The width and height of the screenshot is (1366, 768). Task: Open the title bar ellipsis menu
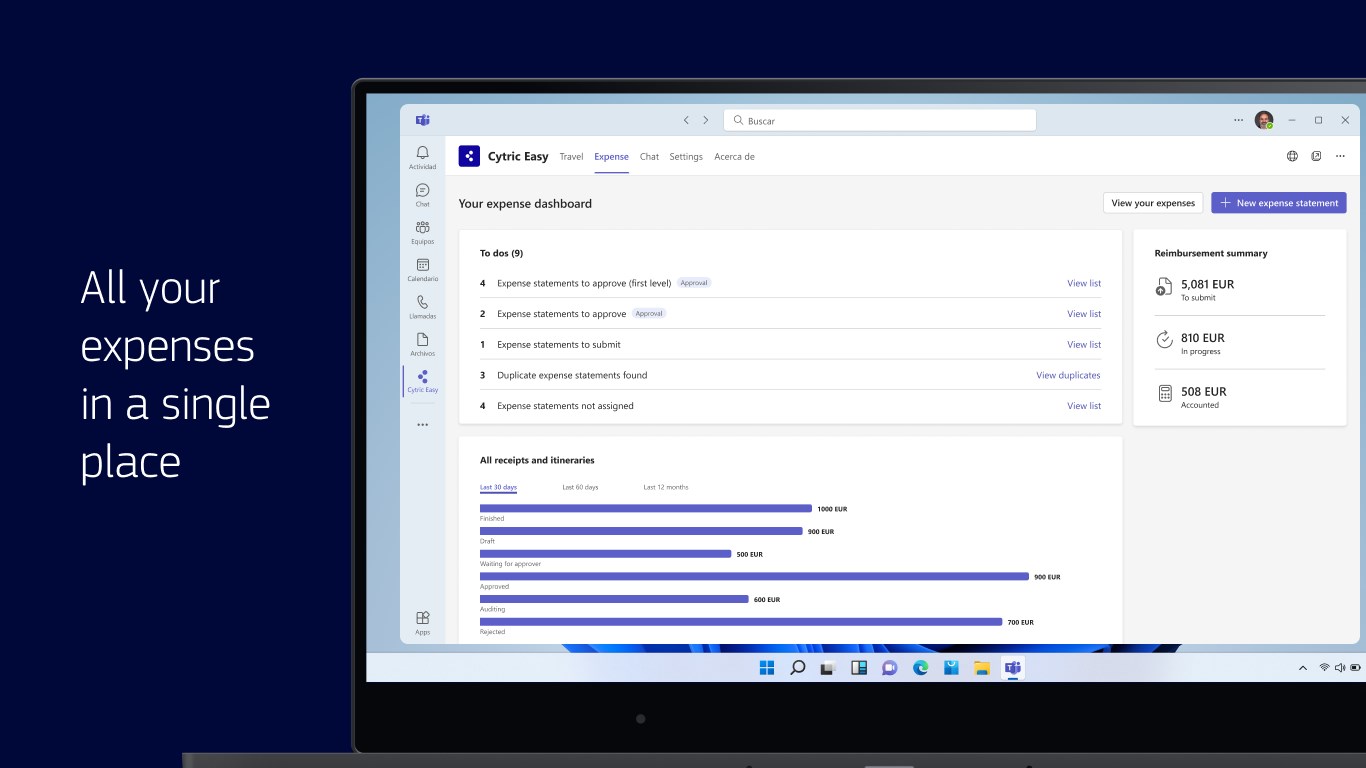tap(1238, 120)
